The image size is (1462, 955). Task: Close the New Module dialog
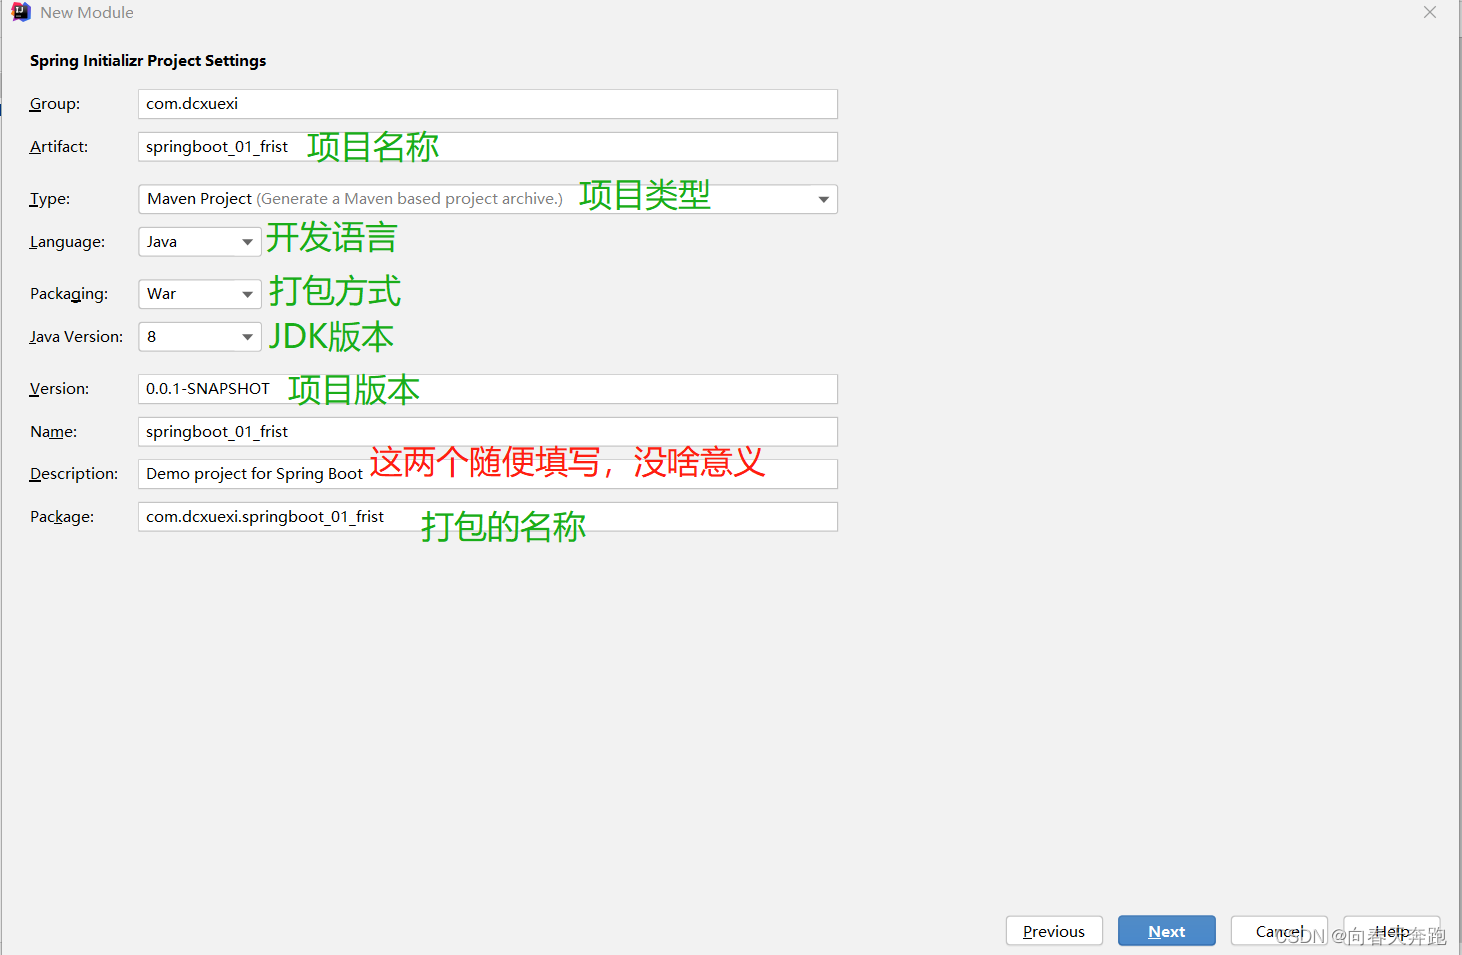[1430, 12]
